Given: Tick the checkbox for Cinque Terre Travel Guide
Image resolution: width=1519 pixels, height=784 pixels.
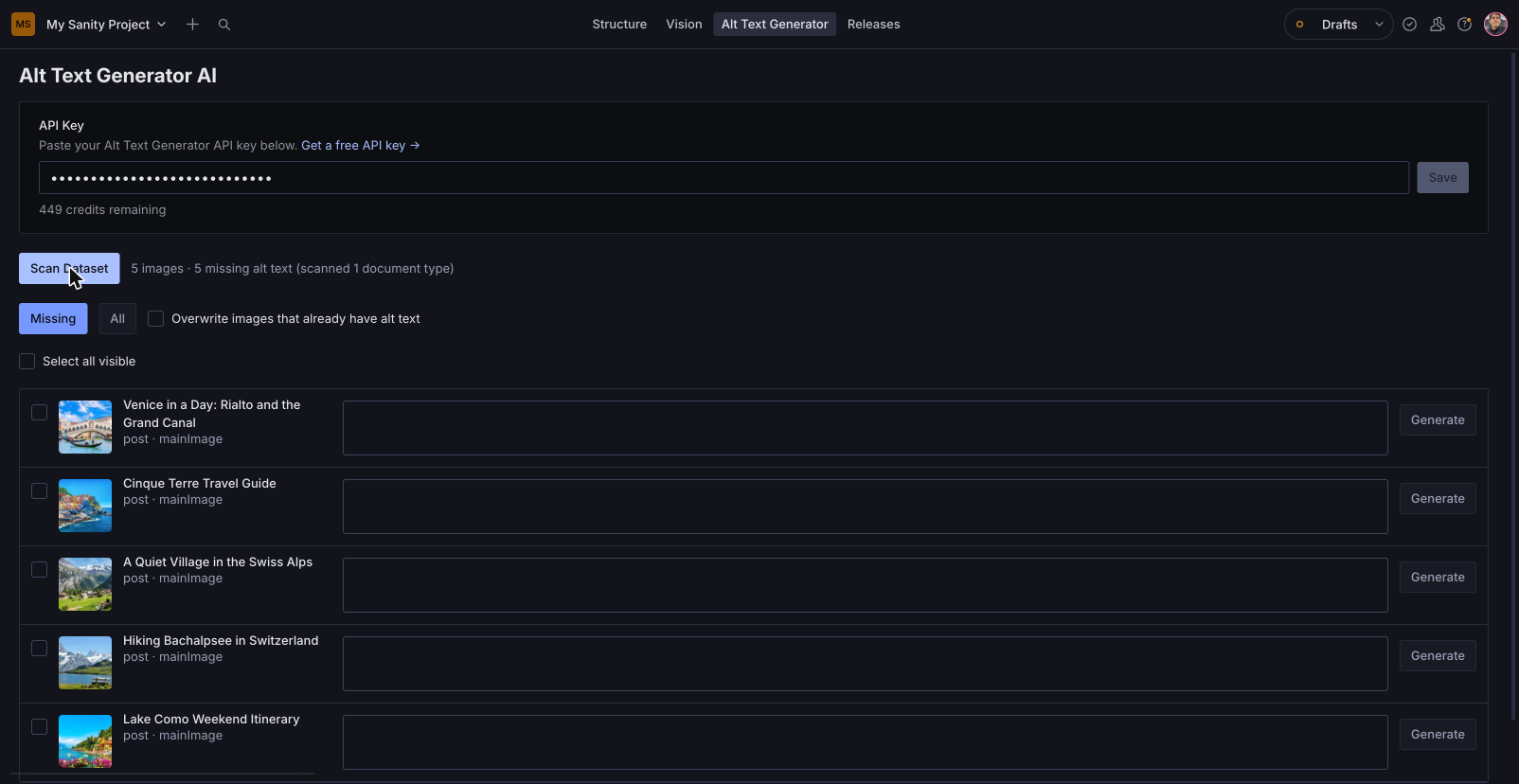Looking at the screenshot, I should pyautogui.click(x=39, y=491).
